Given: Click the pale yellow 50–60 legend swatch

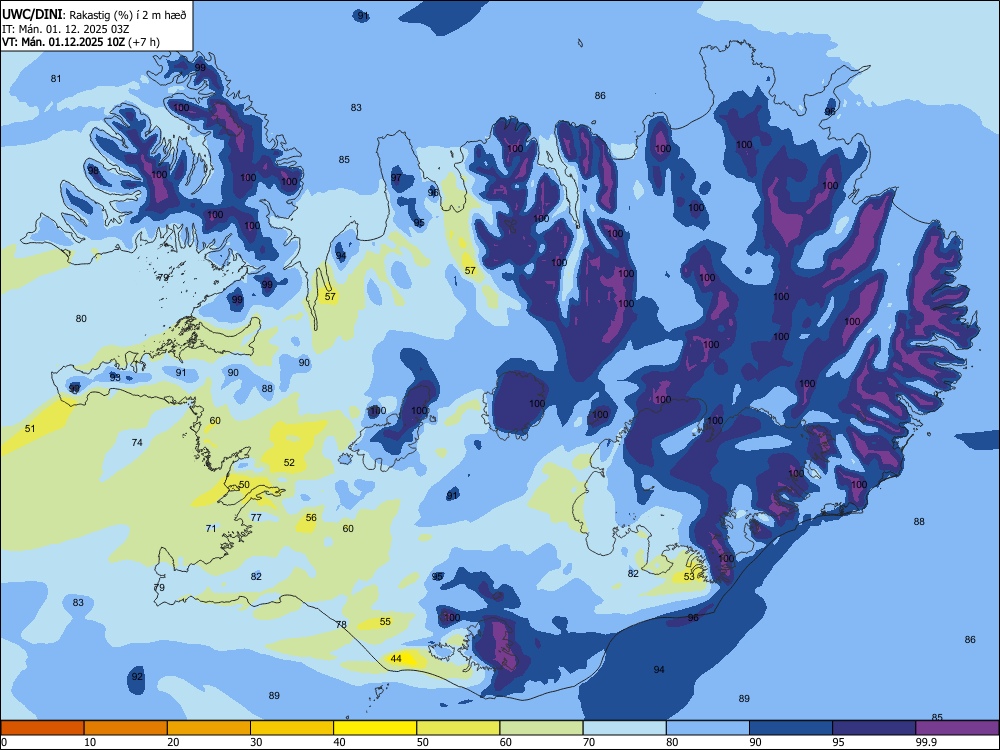Looking at the screenshot, I should click(458, 728).
